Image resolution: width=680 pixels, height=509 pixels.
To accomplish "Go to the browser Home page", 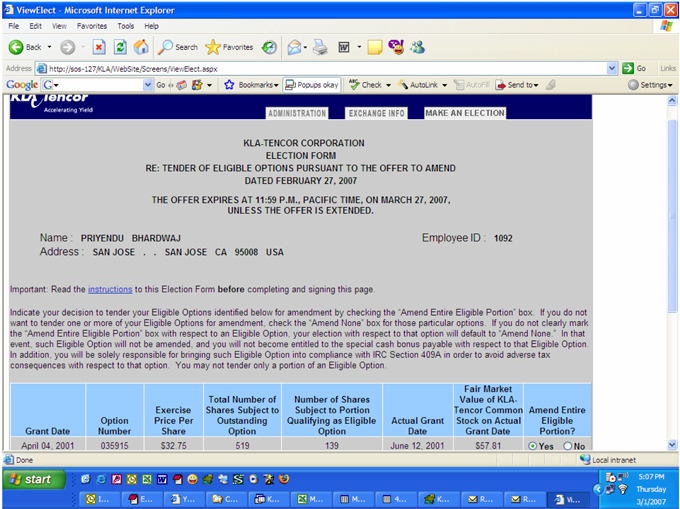I will point(141,47).
